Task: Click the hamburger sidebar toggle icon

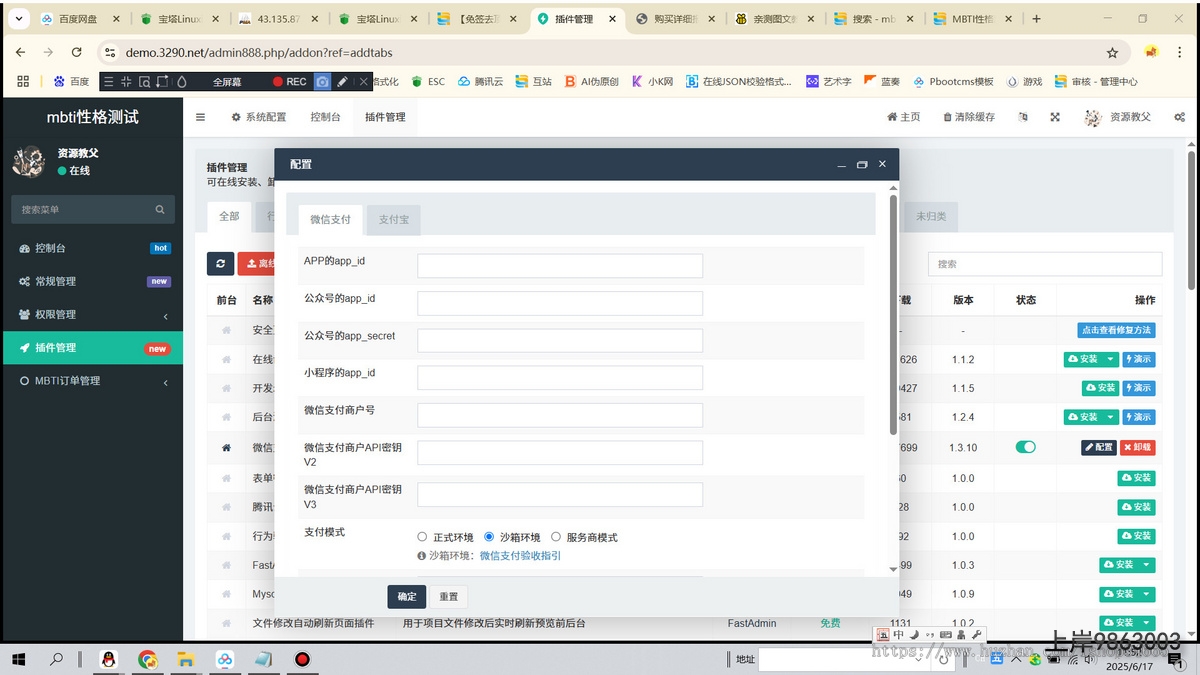Action: (x=200, y=117)
